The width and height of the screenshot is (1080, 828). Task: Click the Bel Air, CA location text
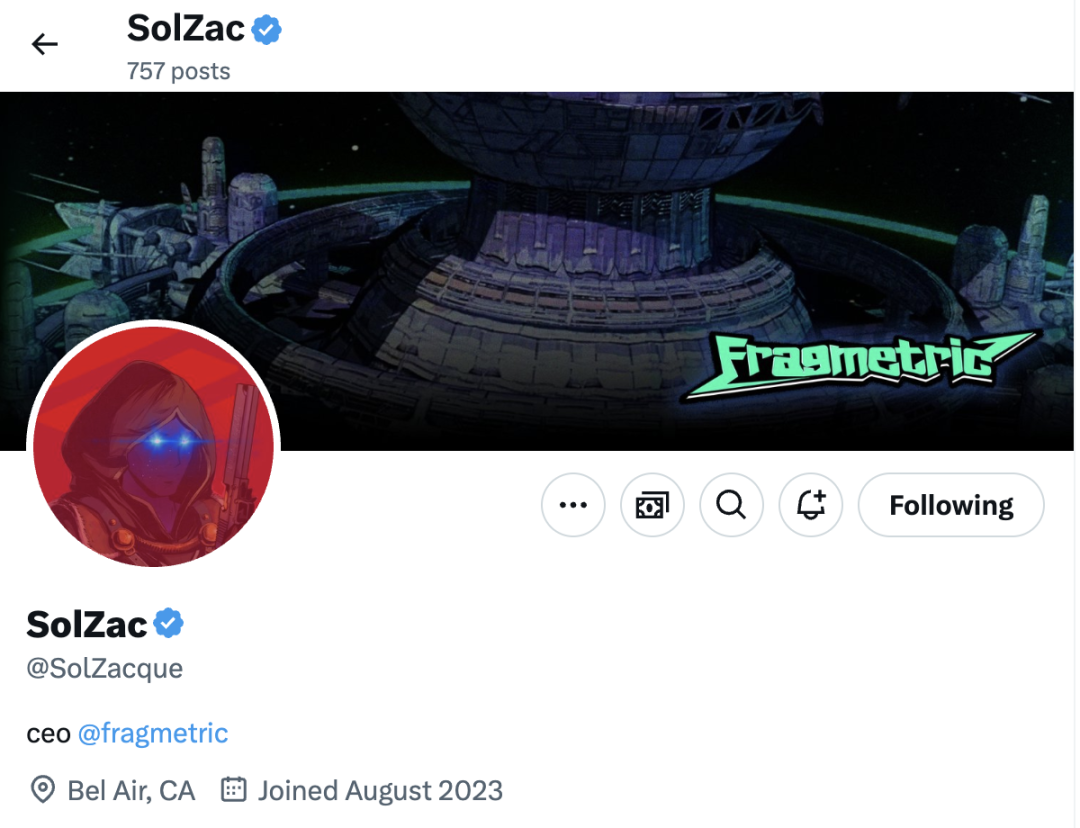[x=131, y=791]
